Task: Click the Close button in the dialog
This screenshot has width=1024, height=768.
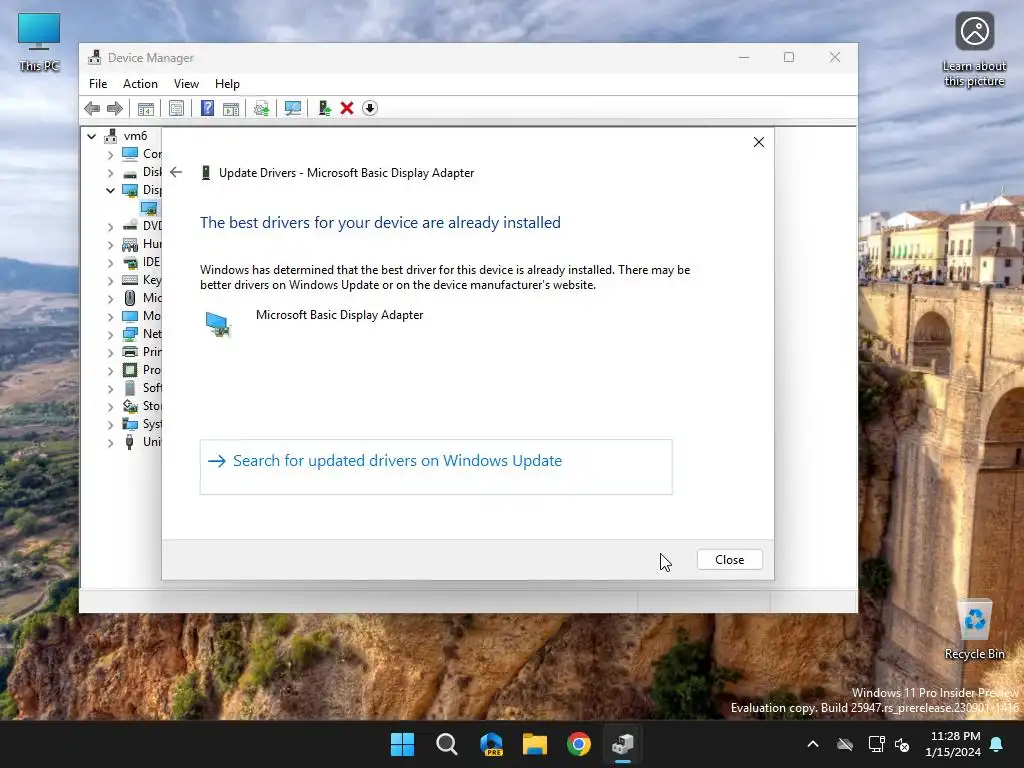Action: pos(729,560)
